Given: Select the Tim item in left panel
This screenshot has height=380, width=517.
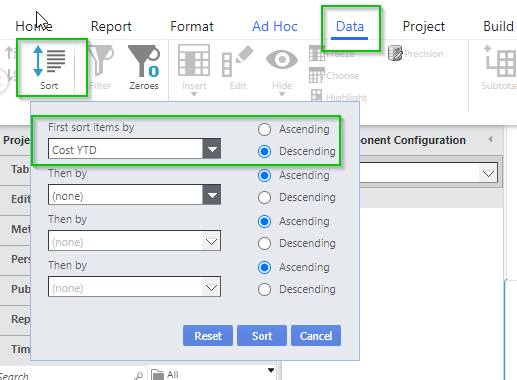Looking at the screenshot, I should [x=15, y=349].
